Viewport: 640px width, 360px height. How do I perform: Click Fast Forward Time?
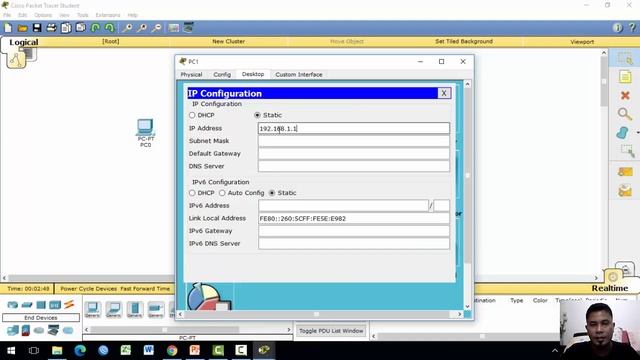pos(145,289)
